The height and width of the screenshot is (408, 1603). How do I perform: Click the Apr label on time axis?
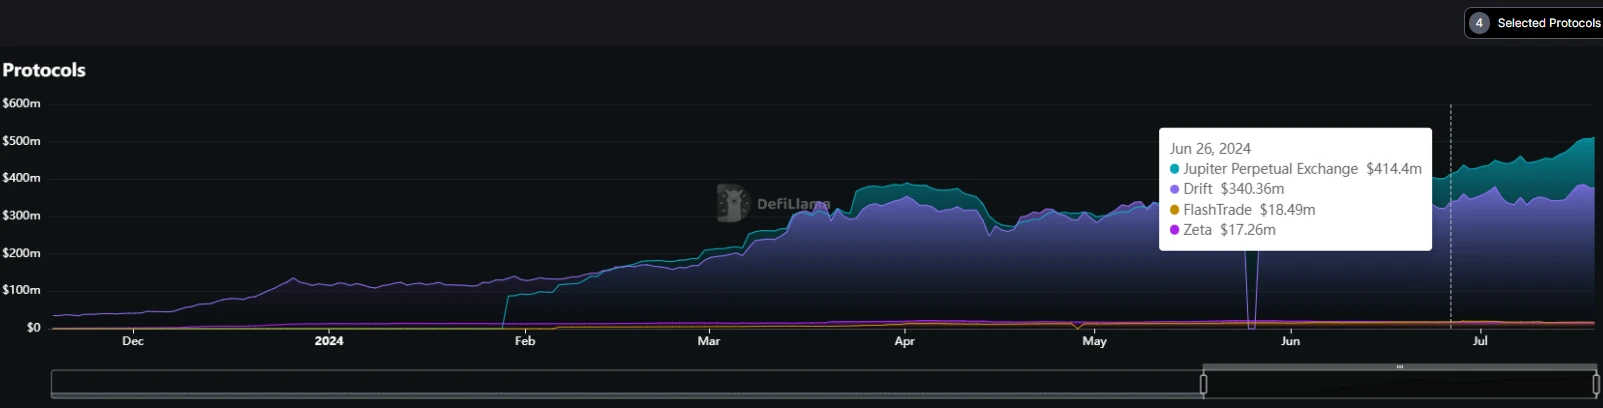pyautogui.click(x=904, y=341)
